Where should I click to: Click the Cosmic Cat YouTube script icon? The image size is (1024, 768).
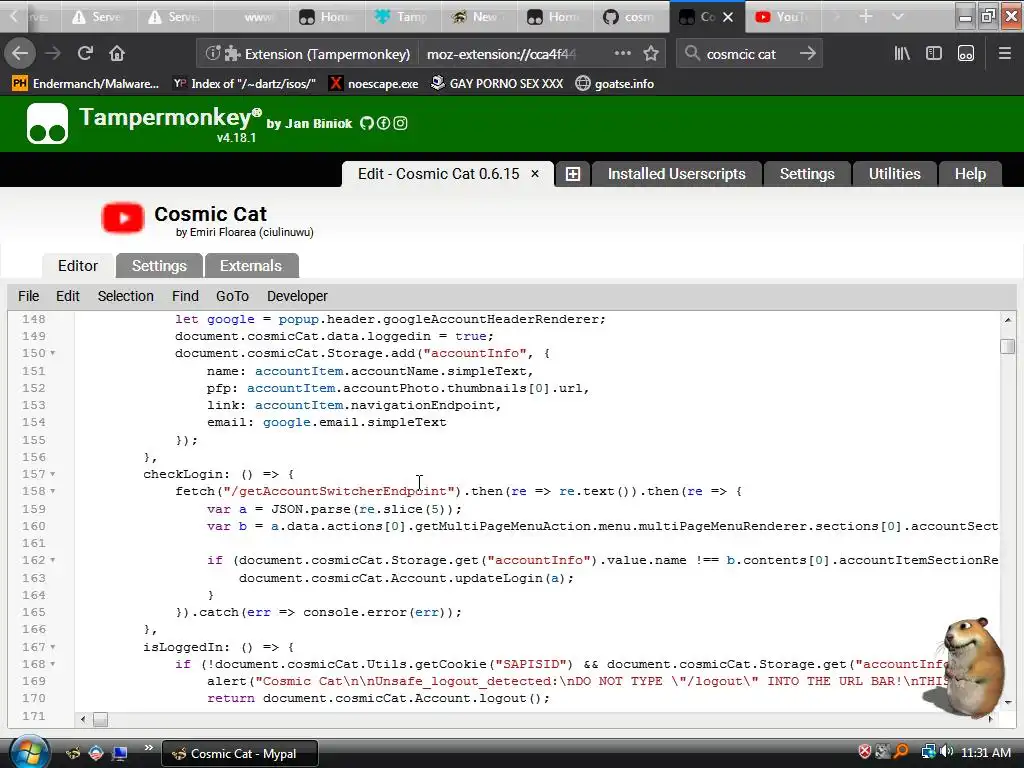123,218
